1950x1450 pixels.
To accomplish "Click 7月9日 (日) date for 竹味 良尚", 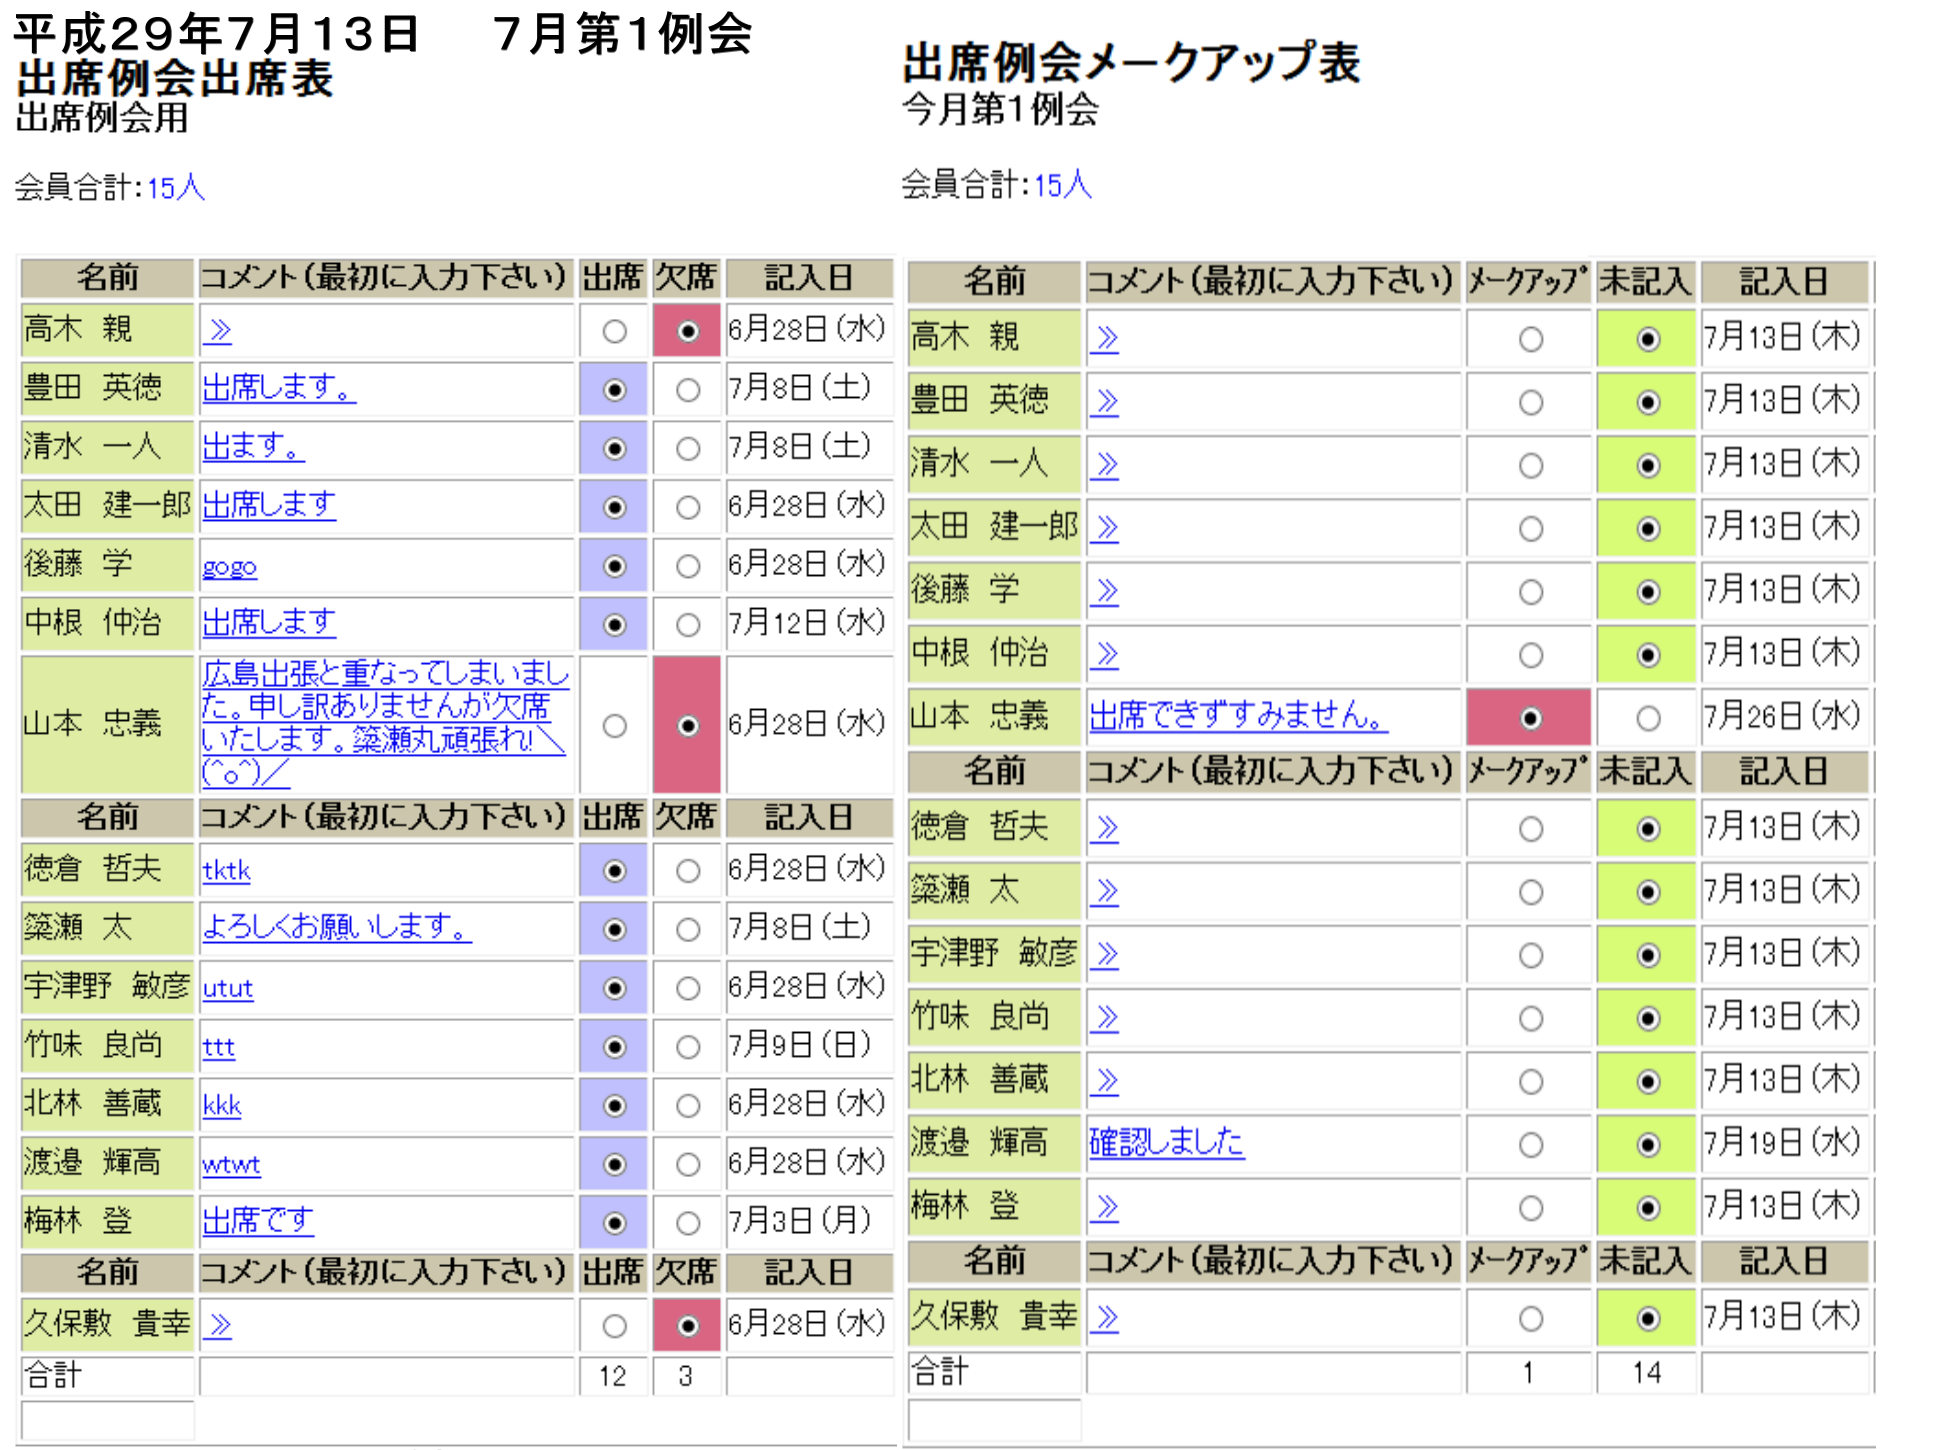I will tap(800, 1045).
